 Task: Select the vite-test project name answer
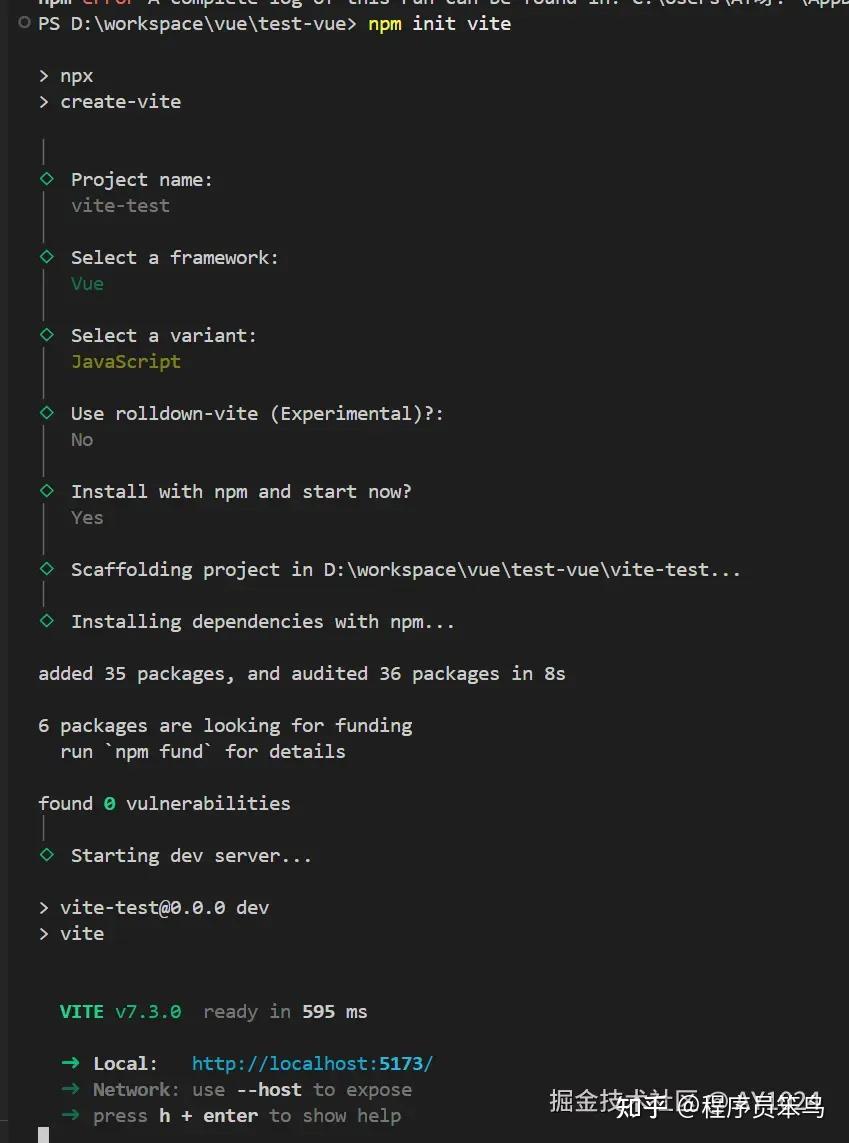point(120,206)
